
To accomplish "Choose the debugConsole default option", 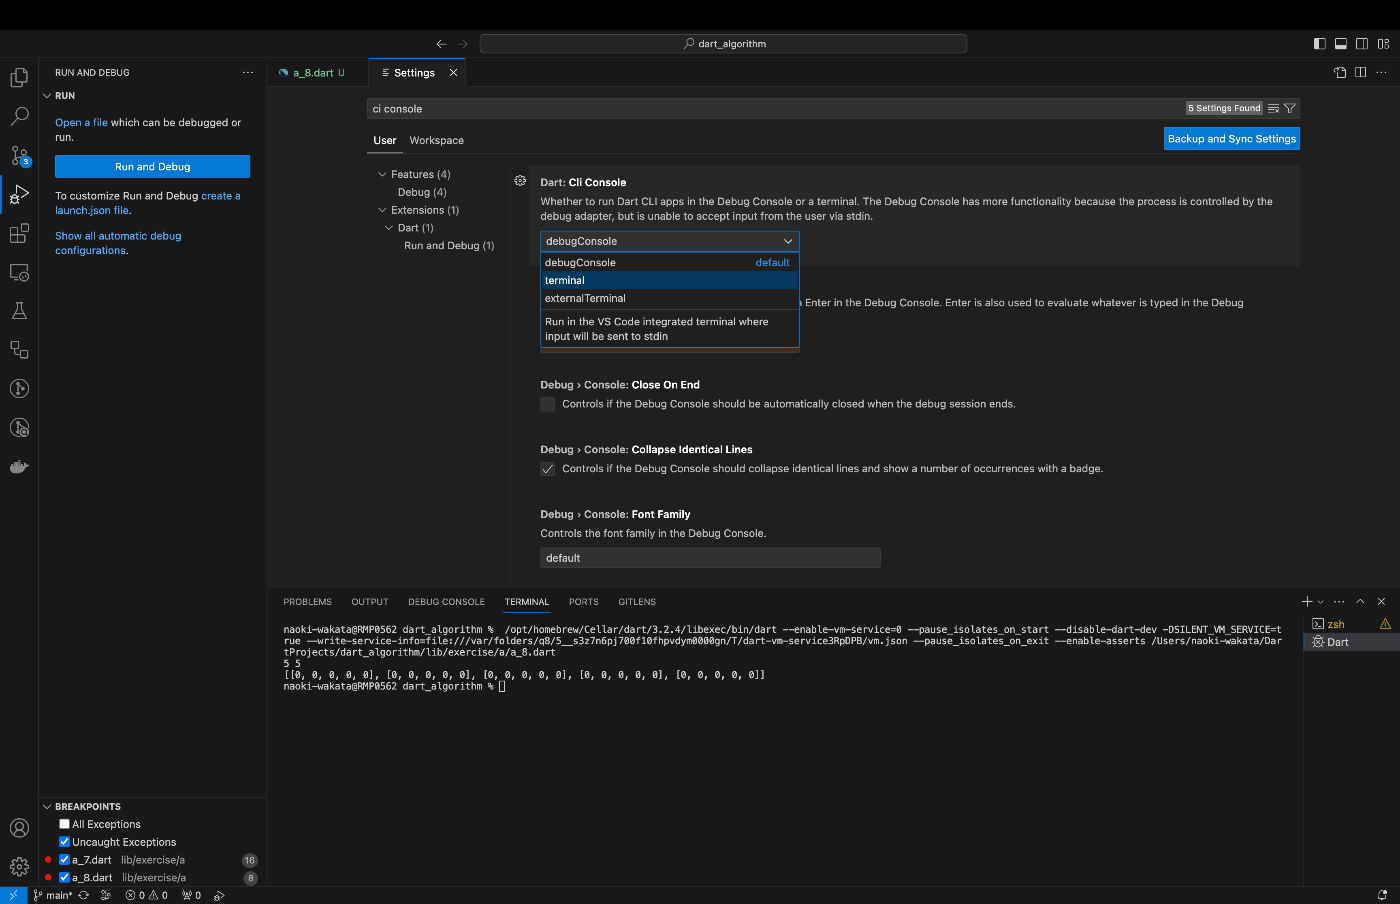I will tap(670, 262).
